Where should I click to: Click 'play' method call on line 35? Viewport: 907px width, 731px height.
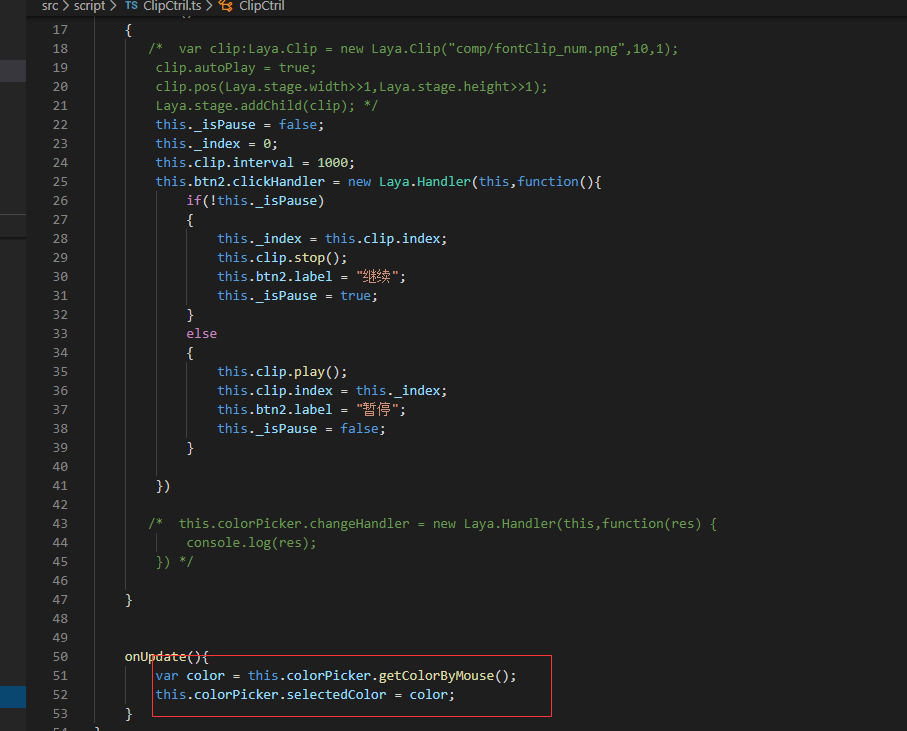309,371
